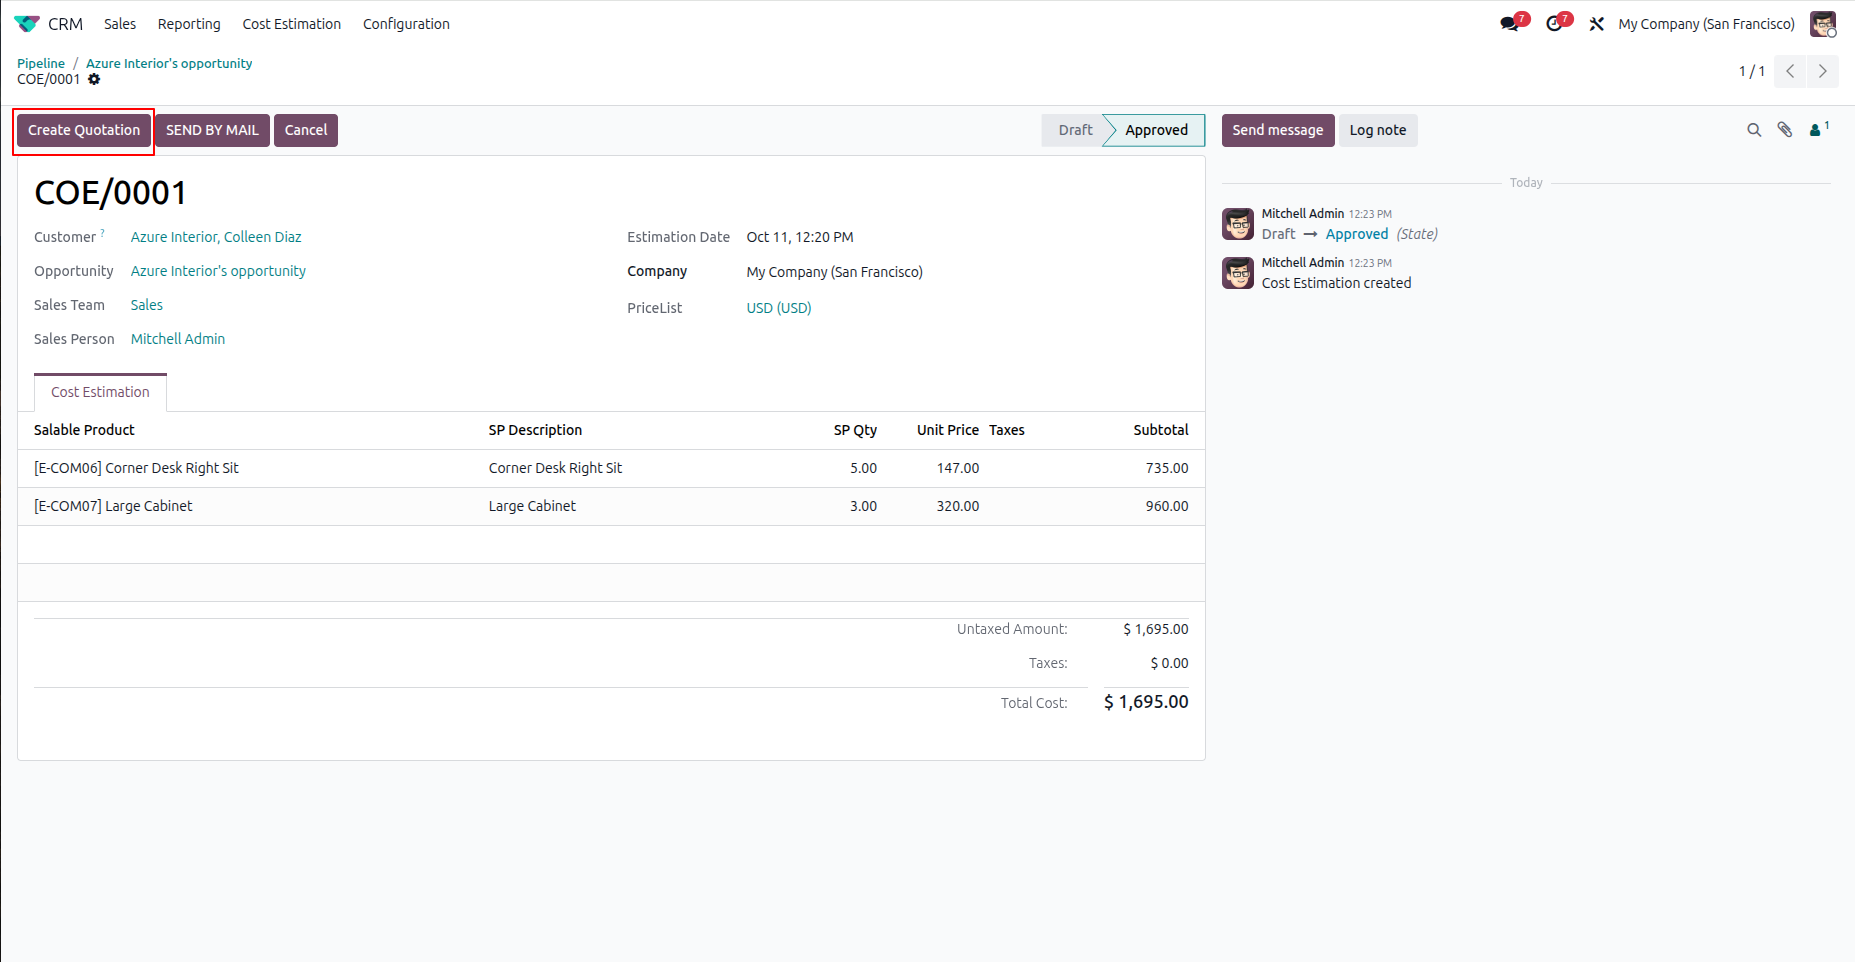Image resolution: width=1855 pixels, height=962 pixels.
Task: Click Mitchell Admin avatar on created message
Action: point(1238,273)
